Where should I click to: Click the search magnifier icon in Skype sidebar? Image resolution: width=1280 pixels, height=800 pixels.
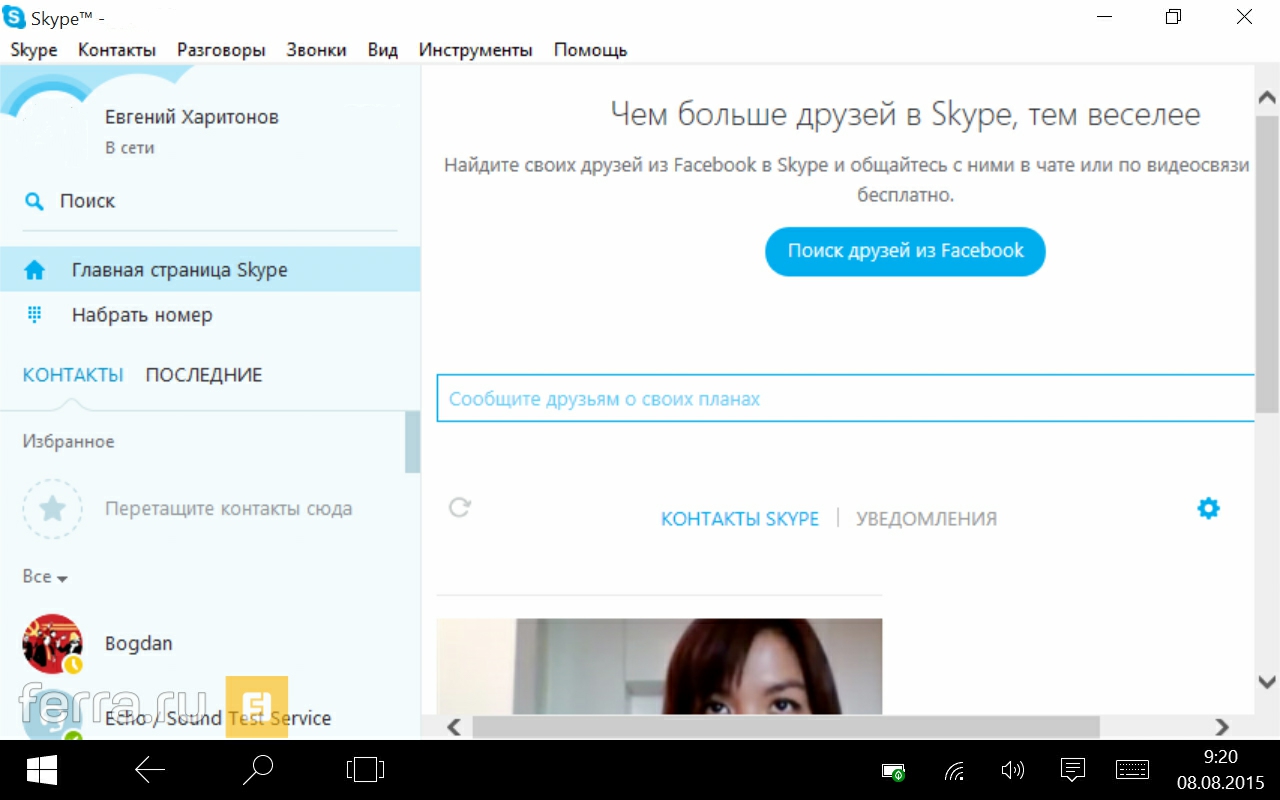point(34,202)
